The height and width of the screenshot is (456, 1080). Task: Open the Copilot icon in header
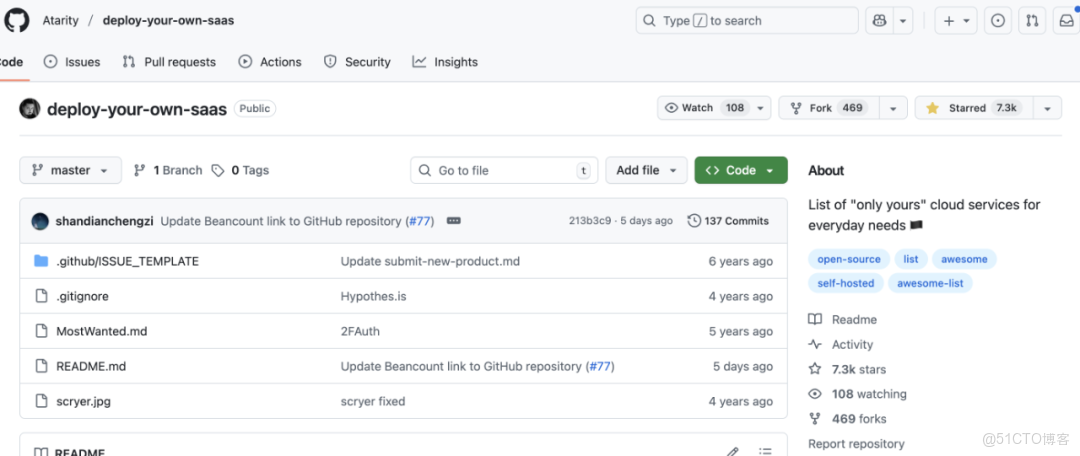[879, 20]
